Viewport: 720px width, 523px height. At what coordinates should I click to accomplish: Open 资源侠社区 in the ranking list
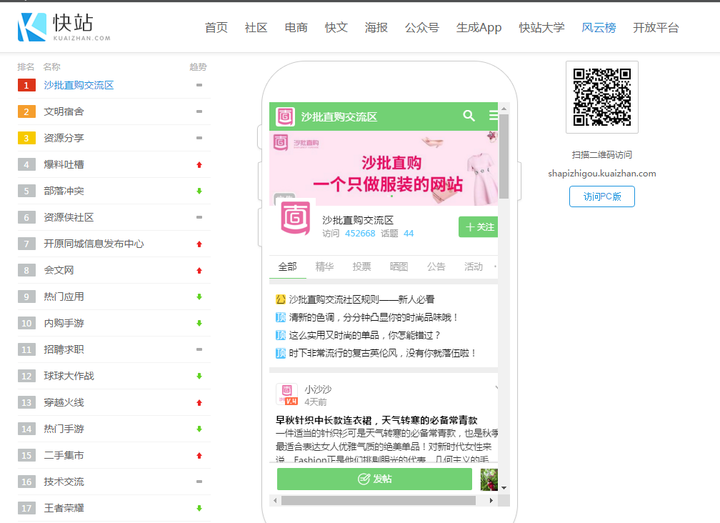(x=69, y=217)
